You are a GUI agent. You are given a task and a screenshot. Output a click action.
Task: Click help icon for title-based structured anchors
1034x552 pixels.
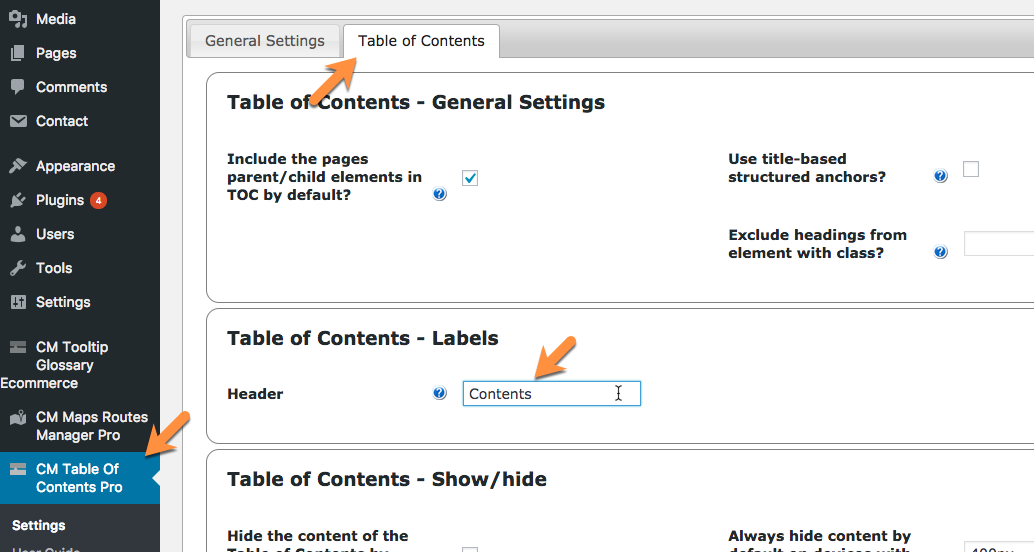click(941, 176)
